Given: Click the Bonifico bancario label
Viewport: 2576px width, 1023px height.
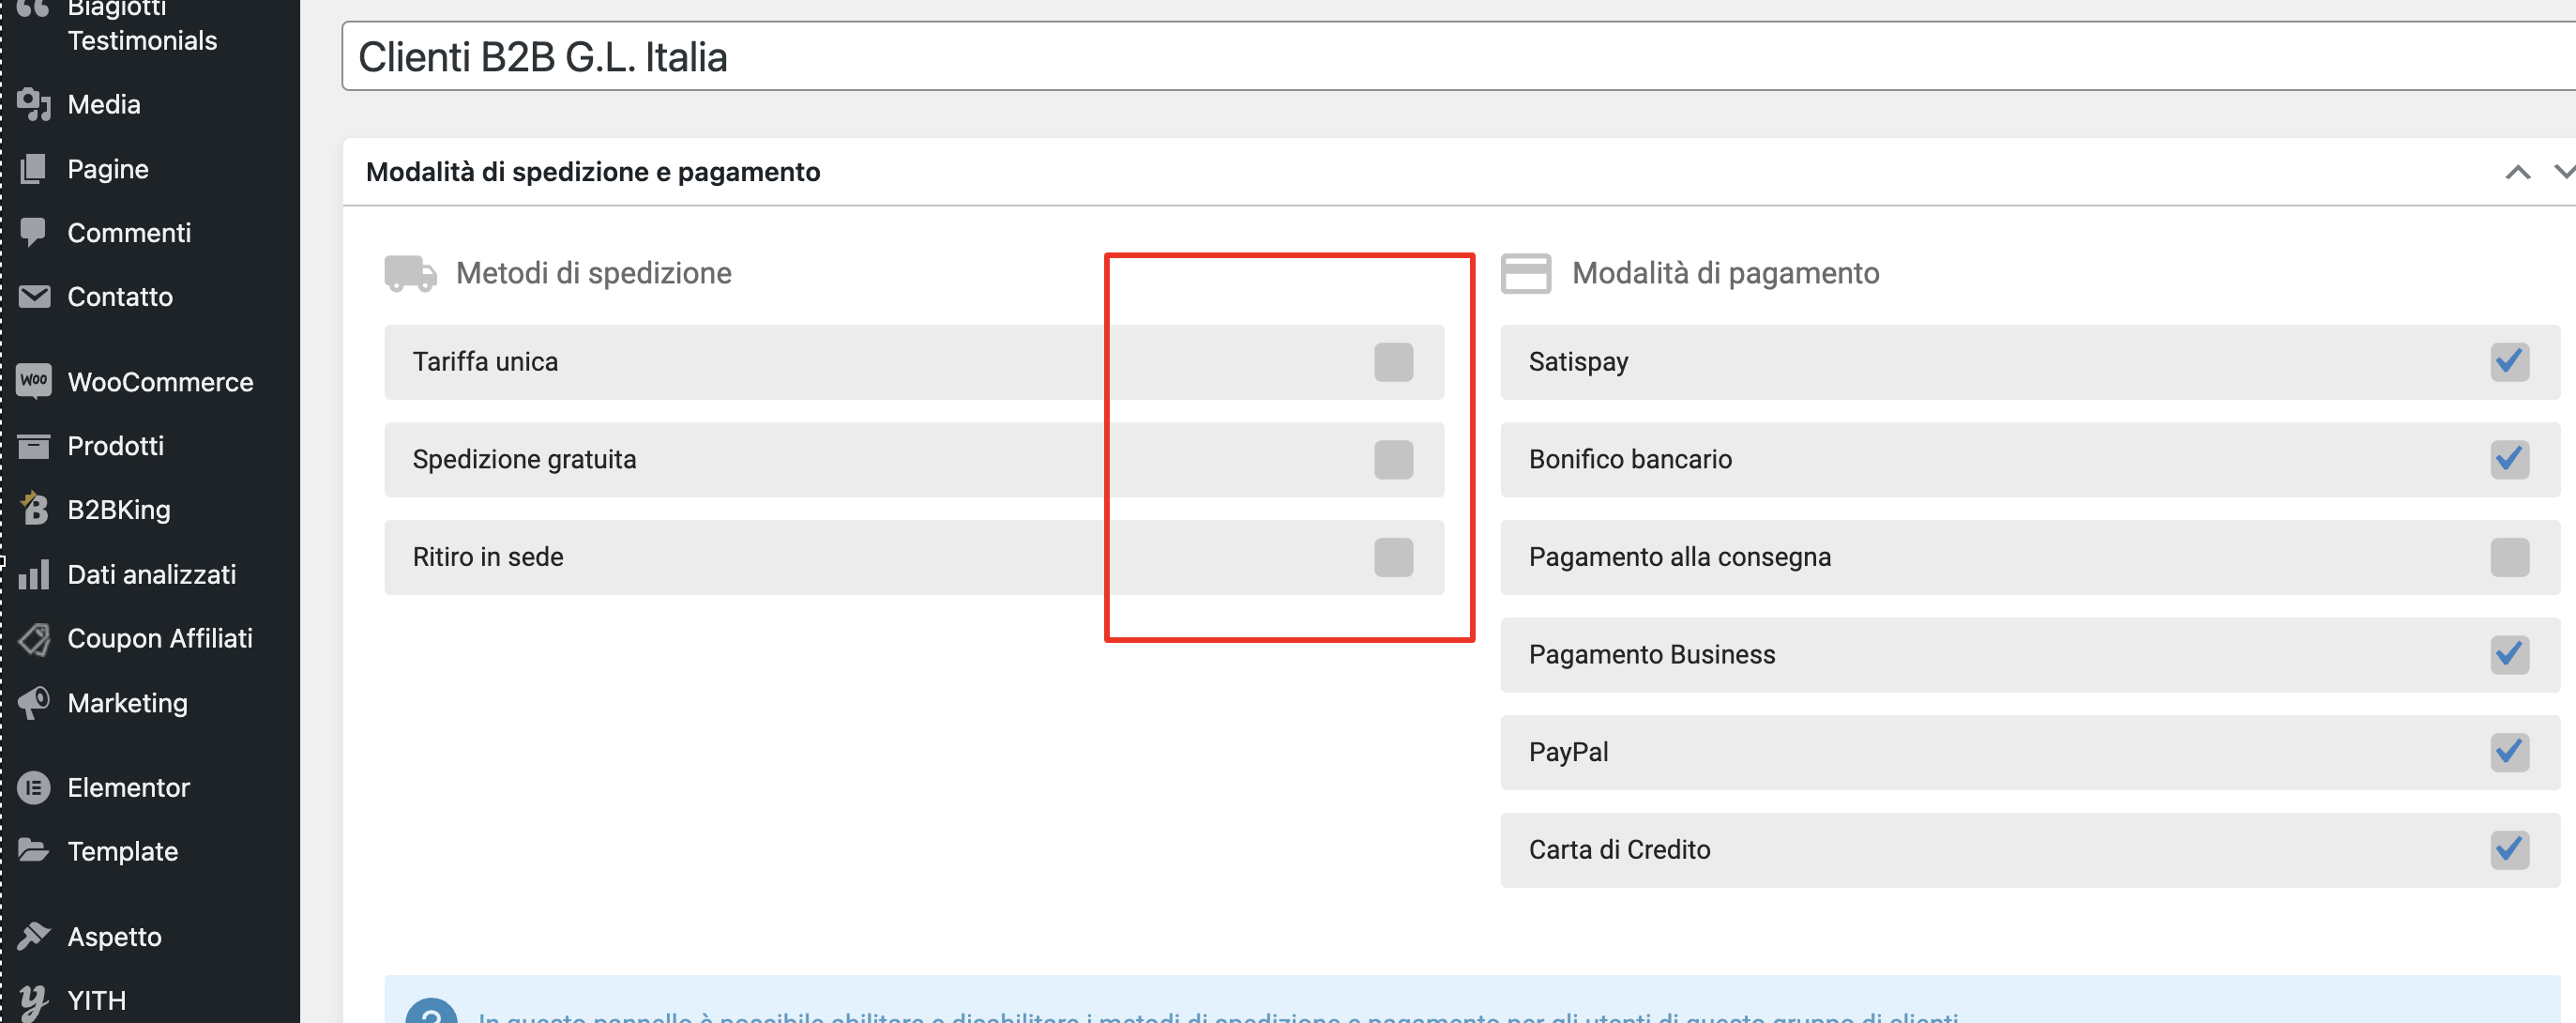Looking at the screenshot, I should (x=1630, y=459).
